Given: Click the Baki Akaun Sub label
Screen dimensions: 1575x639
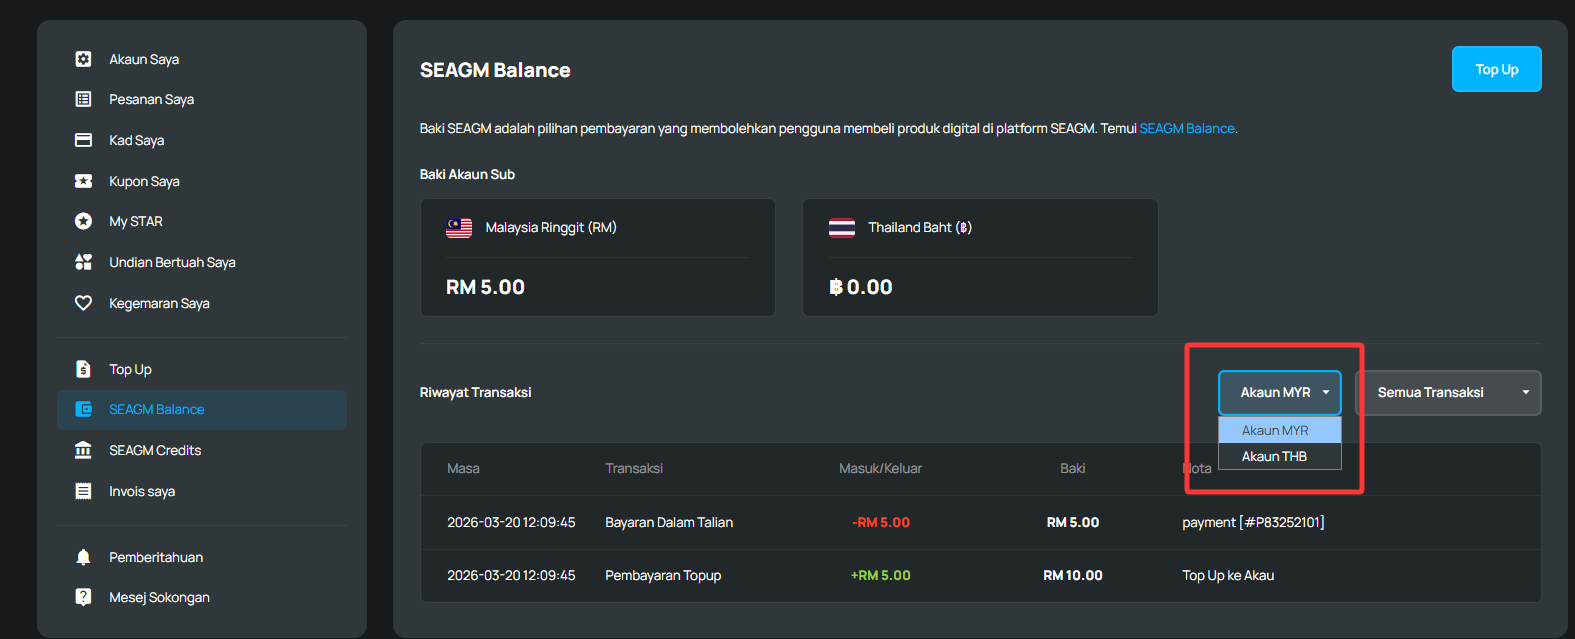Looking at the screenshot, I should [x=467, y=174].
